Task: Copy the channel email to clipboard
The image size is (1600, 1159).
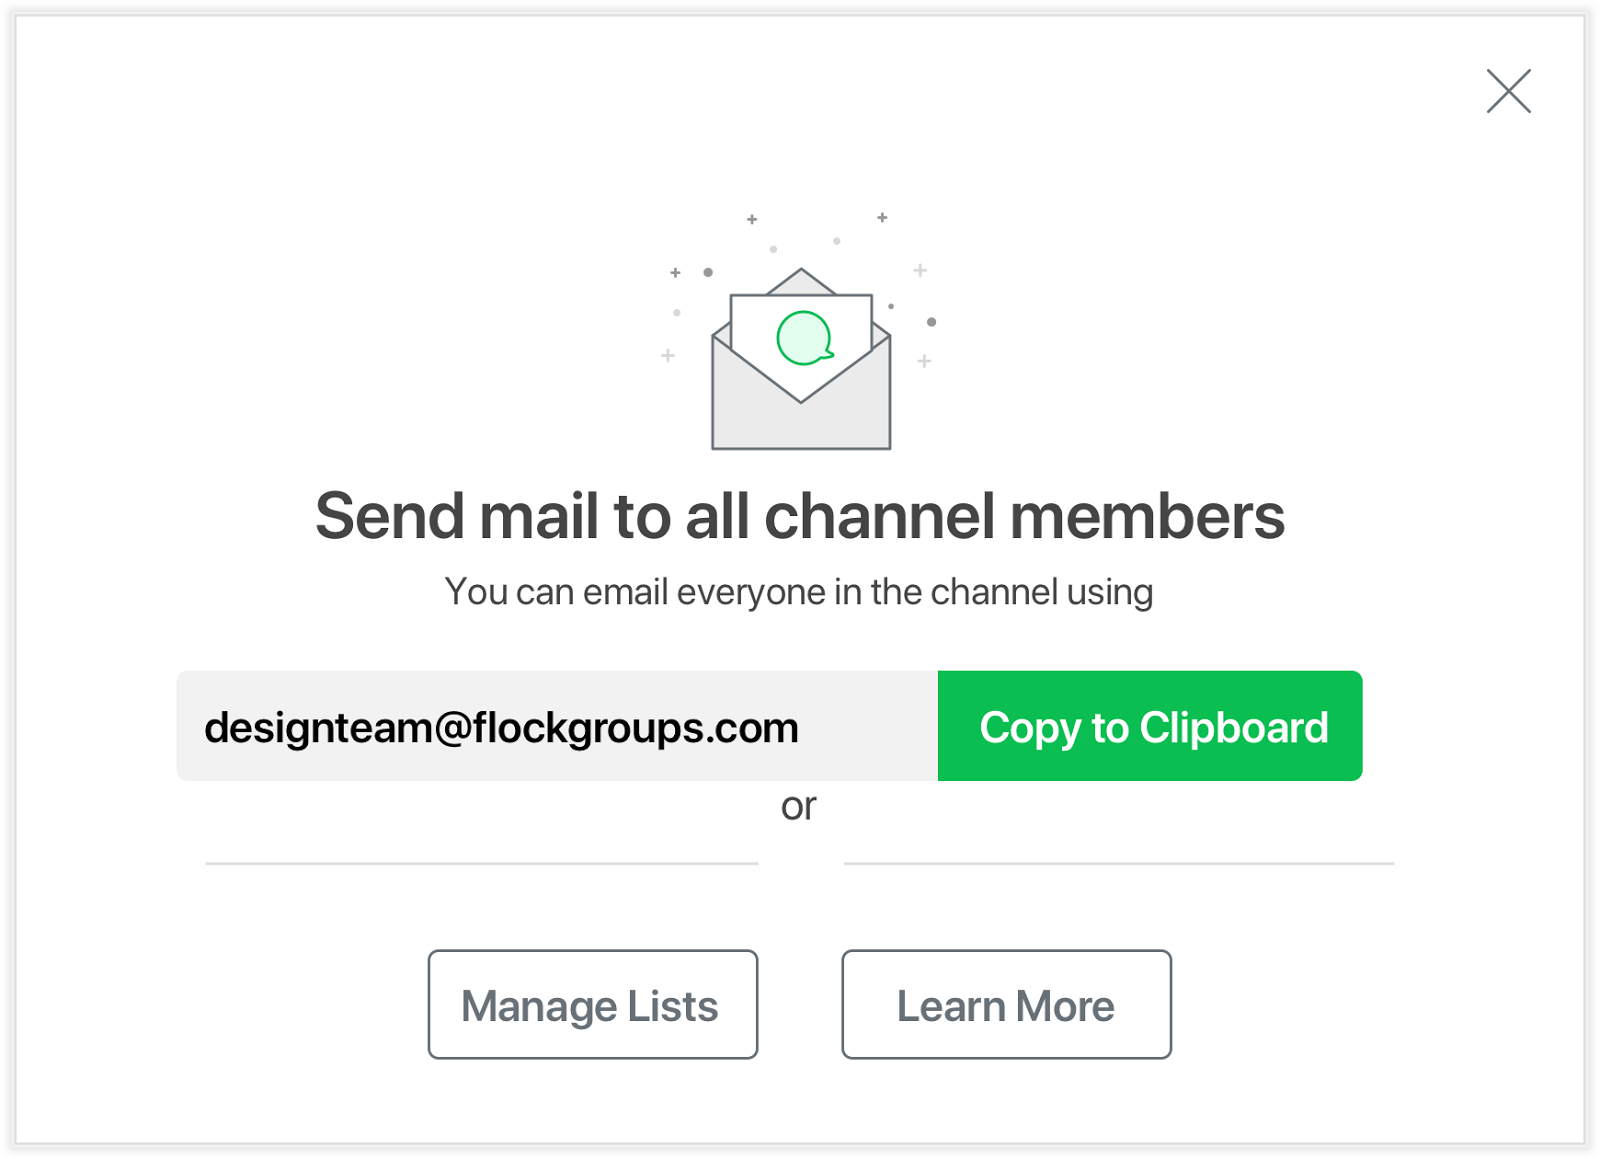Action: coord(1150,726)
